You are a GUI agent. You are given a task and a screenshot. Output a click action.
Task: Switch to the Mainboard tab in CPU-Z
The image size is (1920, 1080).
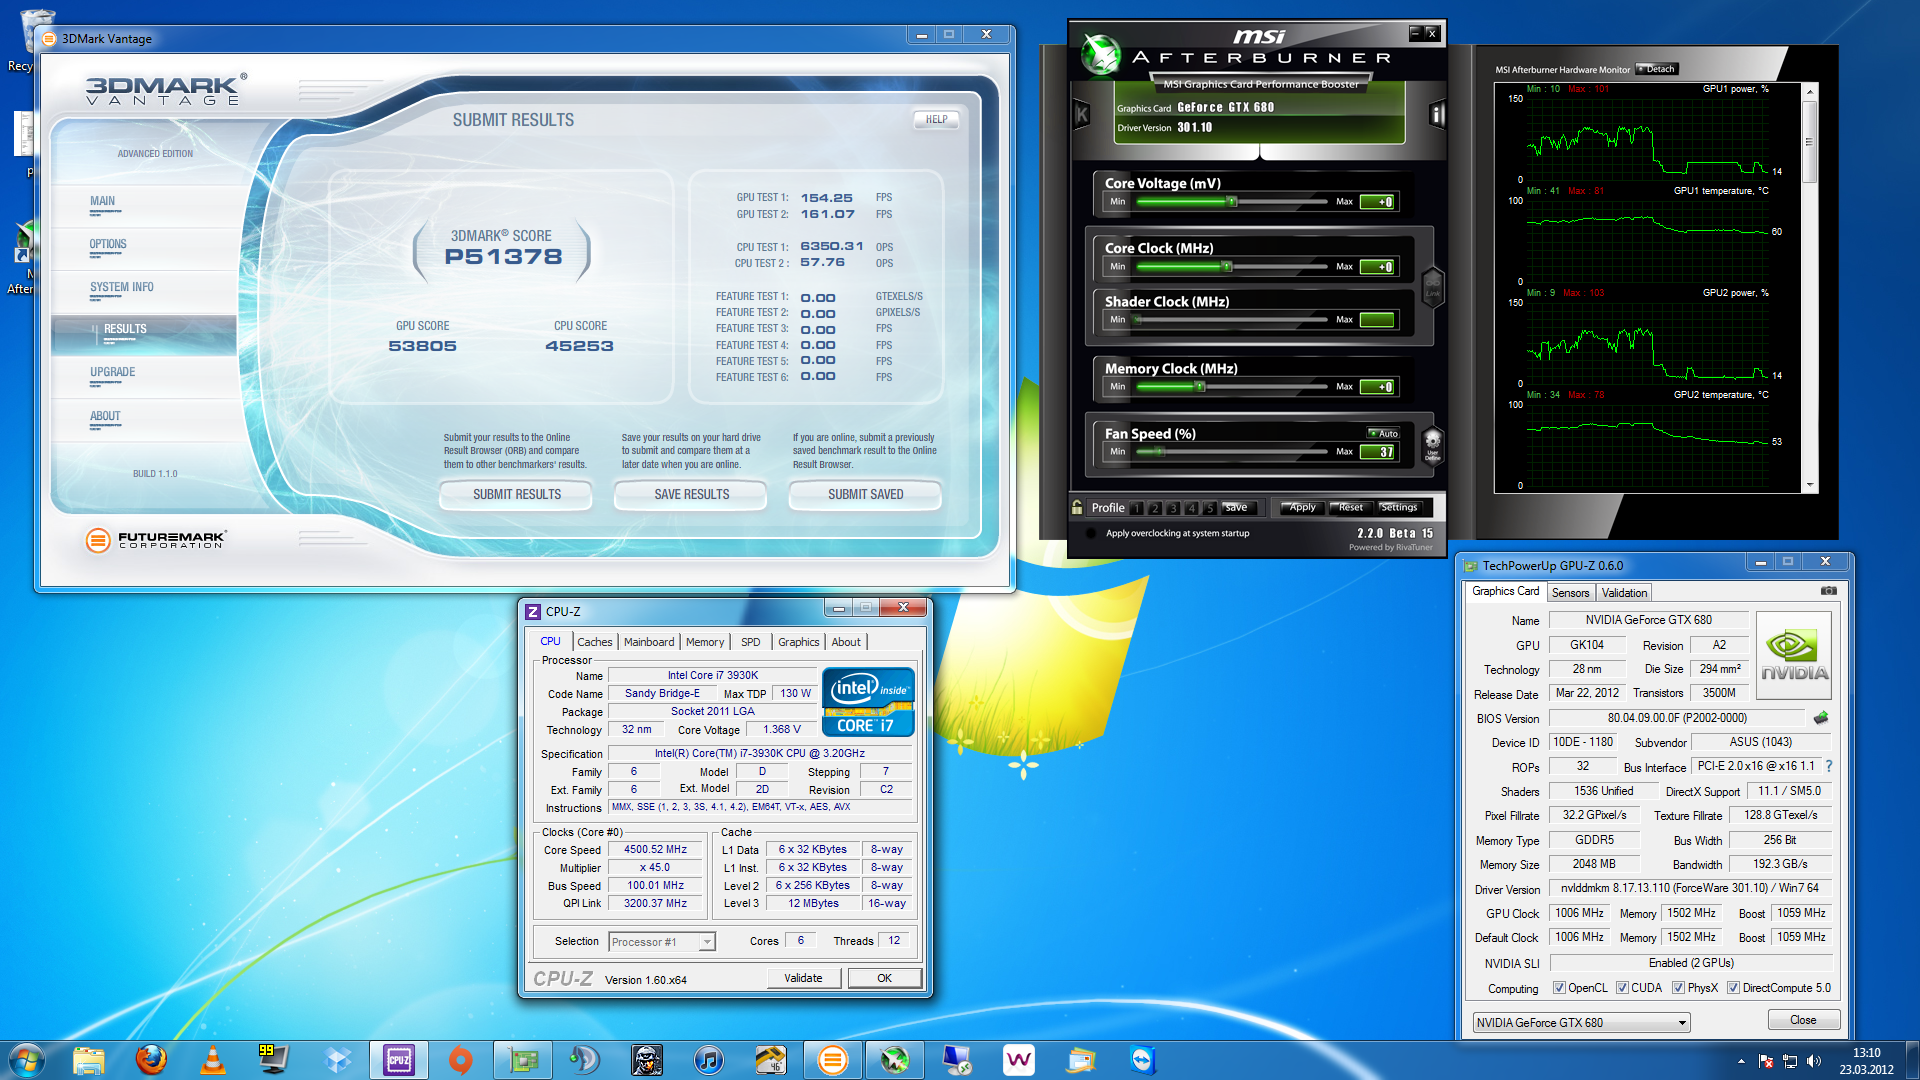(649, 642)
